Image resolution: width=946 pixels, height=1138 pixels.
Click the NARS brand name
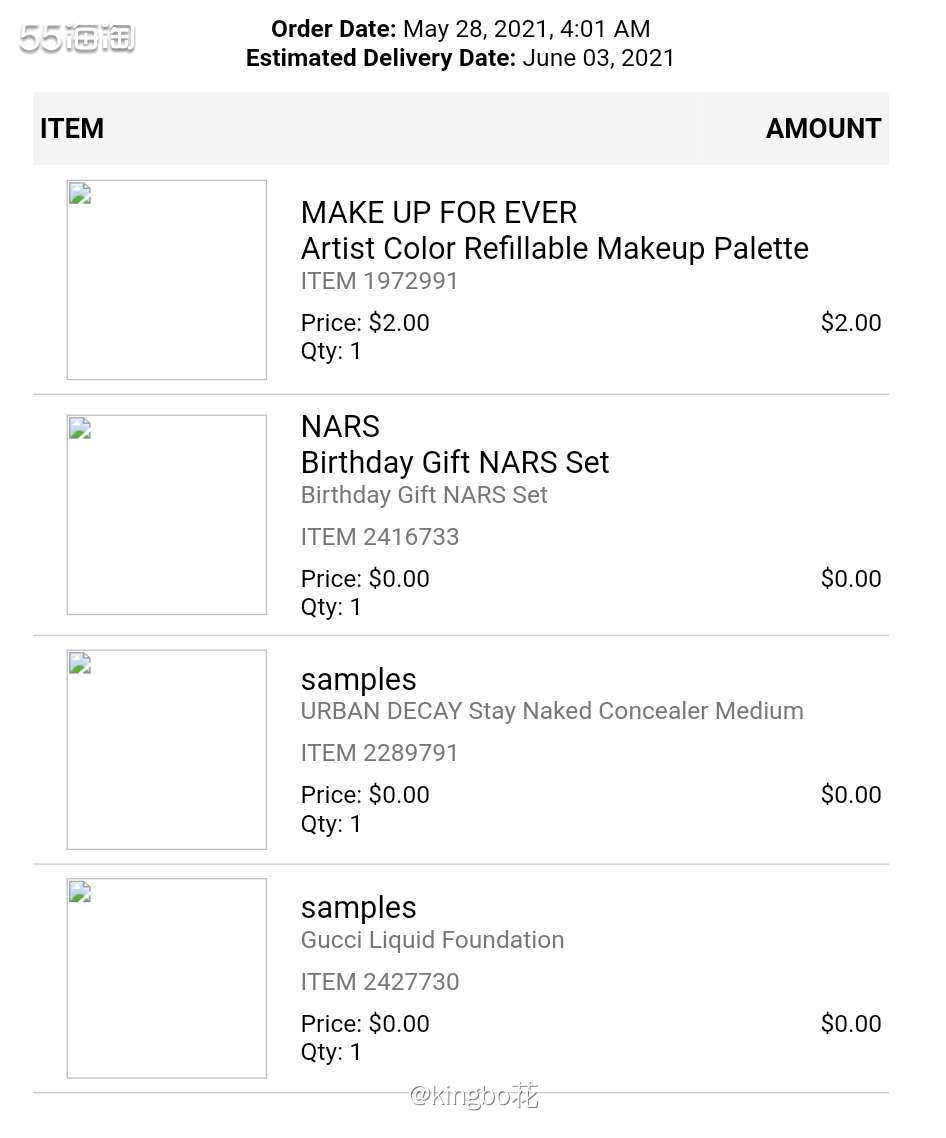340,427
